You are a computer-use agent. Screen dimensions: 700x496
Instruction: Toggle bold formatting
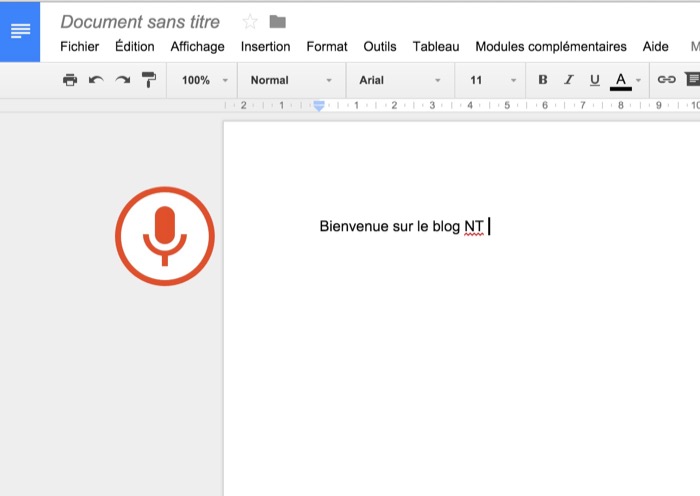(543, 80)
